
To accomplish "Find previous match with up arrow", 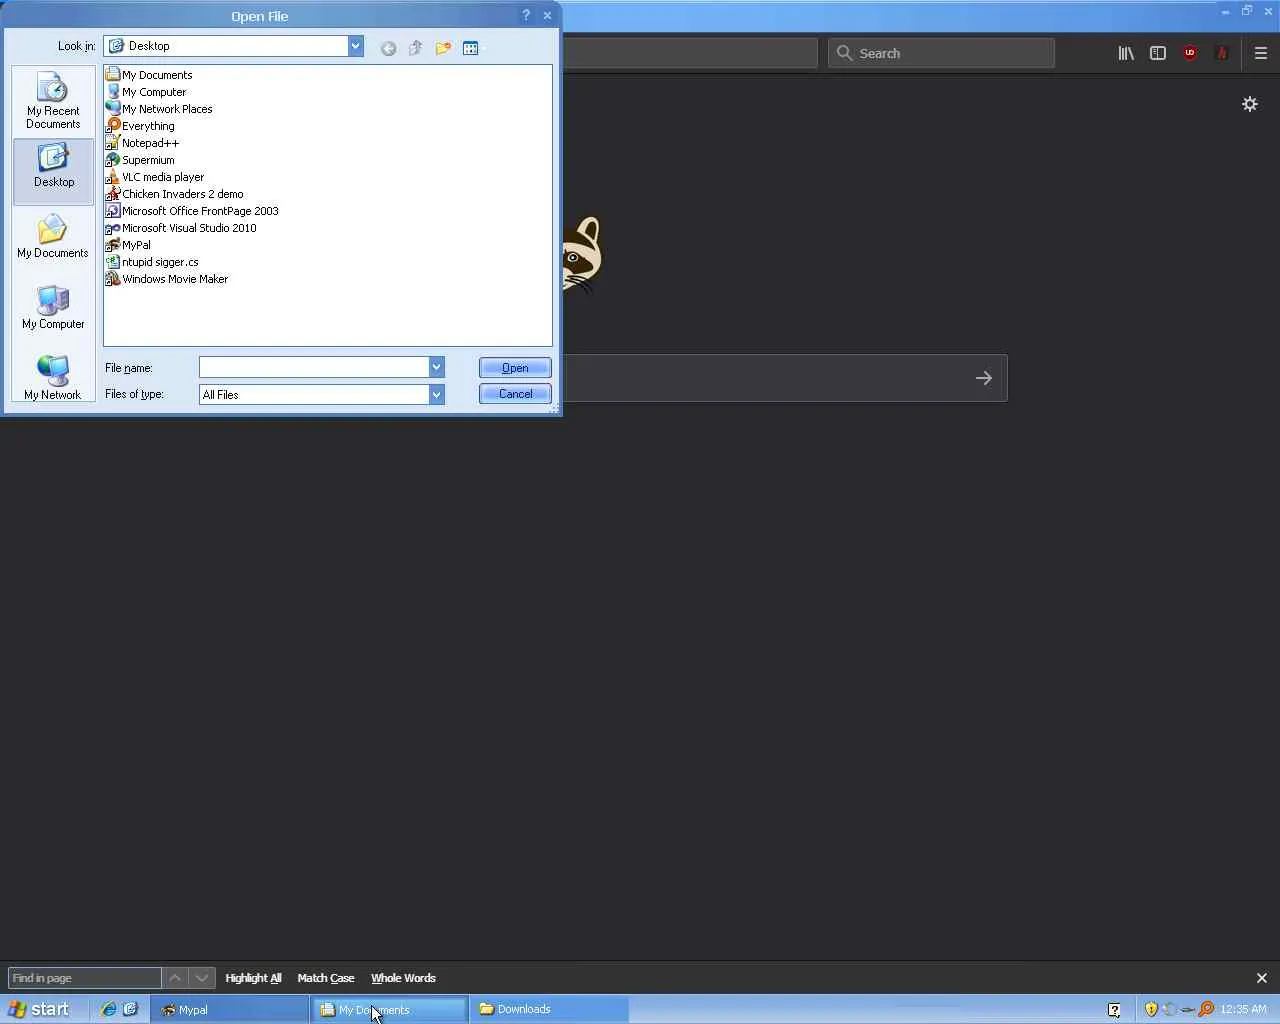I will click(175, 978).
